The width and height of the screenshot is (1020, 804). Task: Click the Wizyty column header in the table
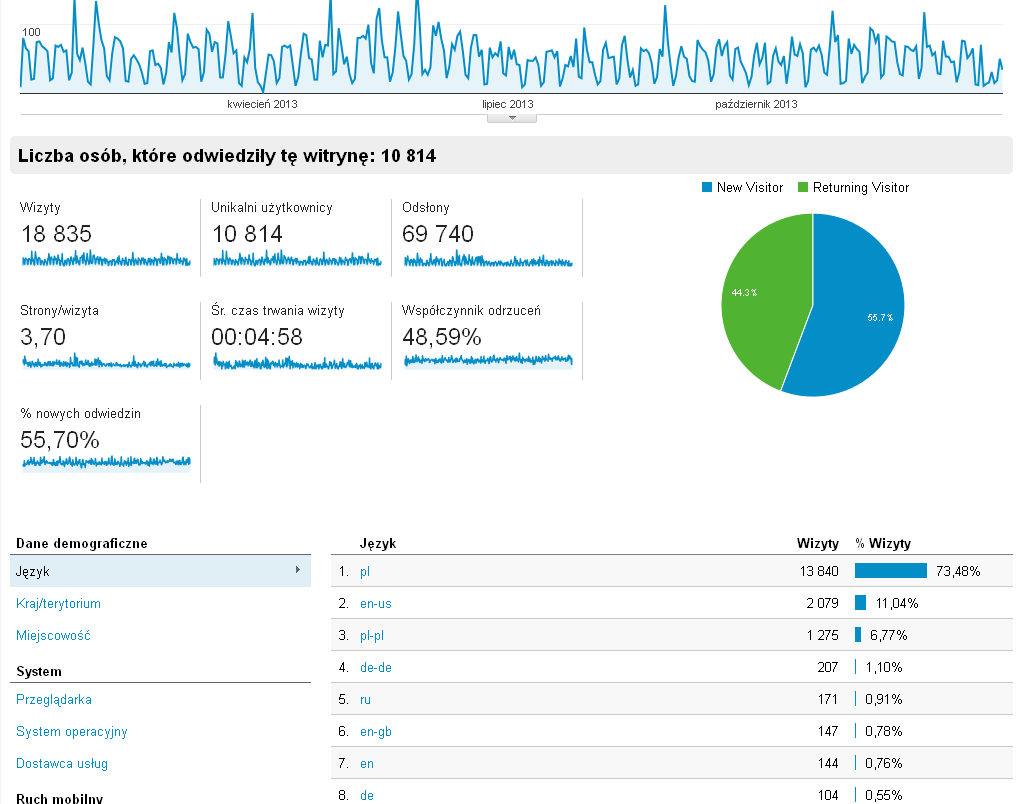818,543
